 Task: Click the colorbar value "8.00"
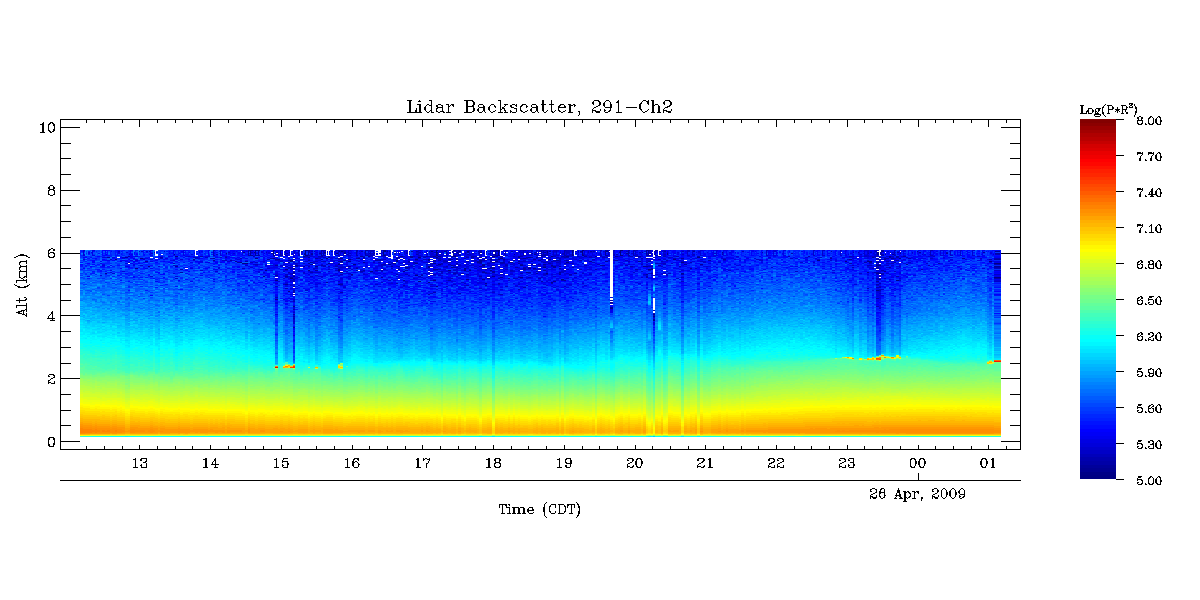[x=1149, y=121]
